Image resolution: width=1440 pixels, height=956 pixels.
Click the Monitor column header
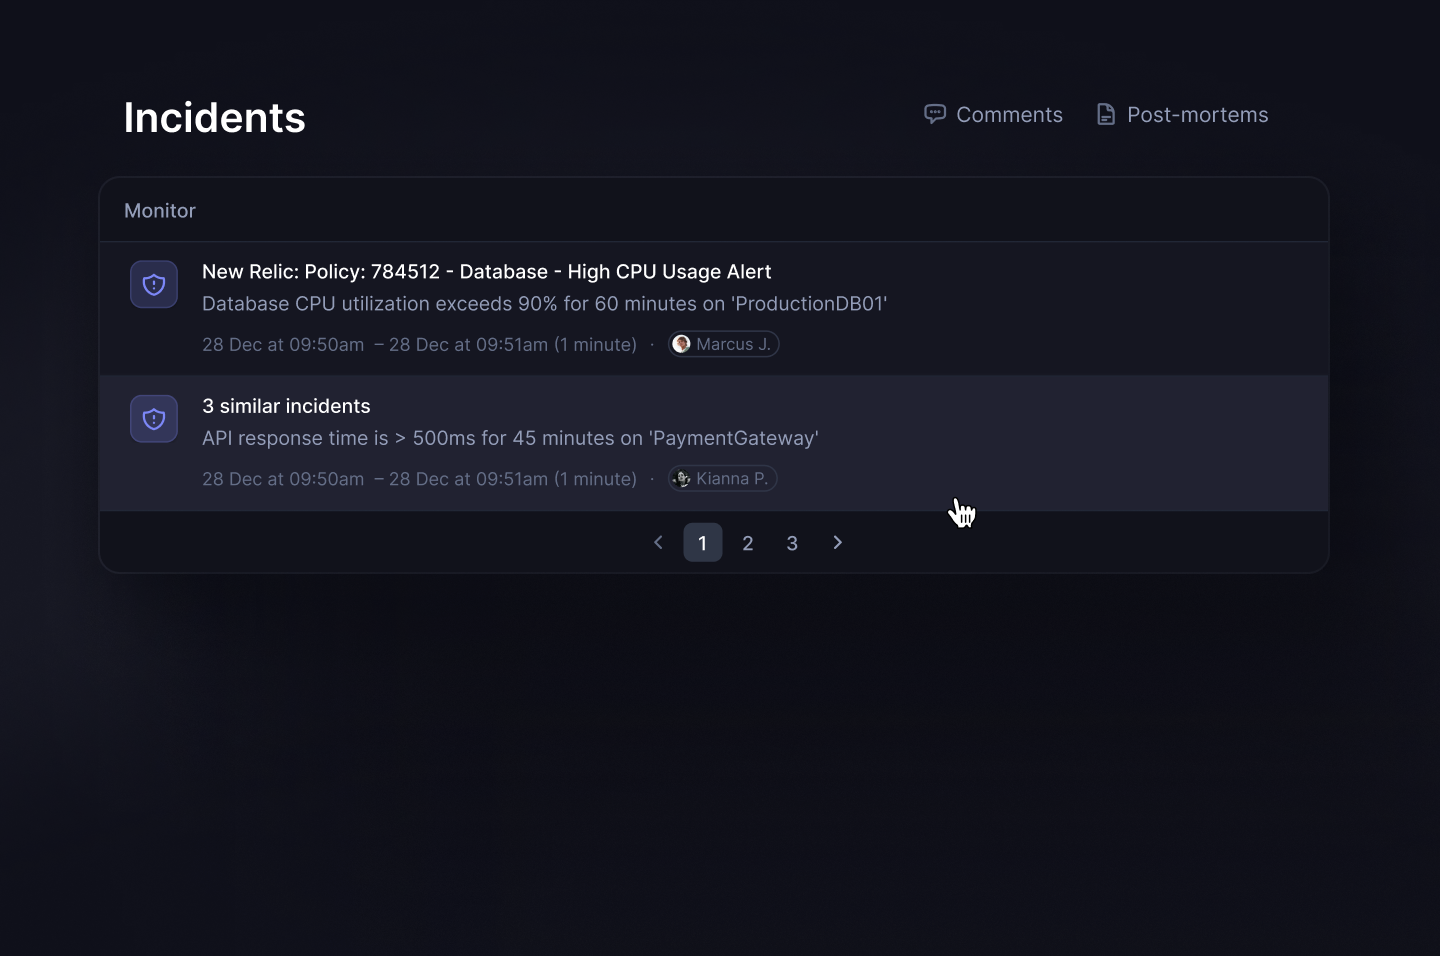pos(160,211)
